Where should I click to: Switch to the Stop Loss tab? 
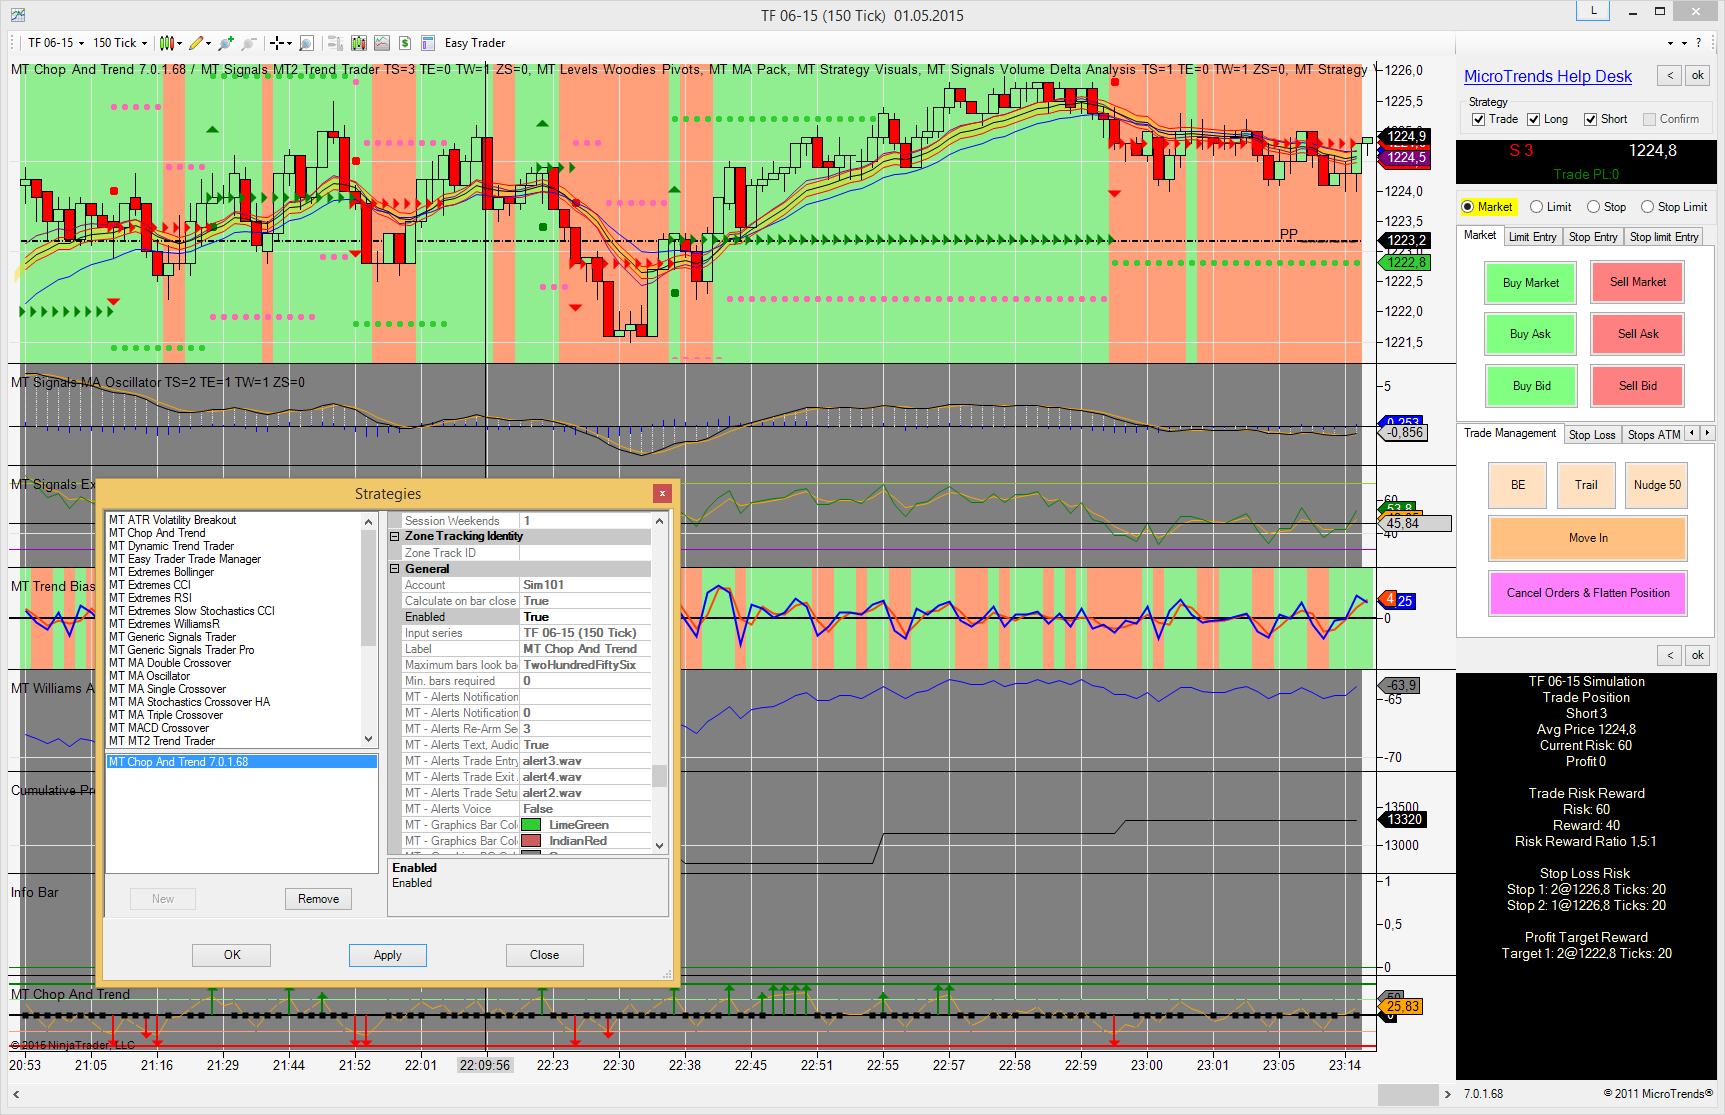point(1591,435)
